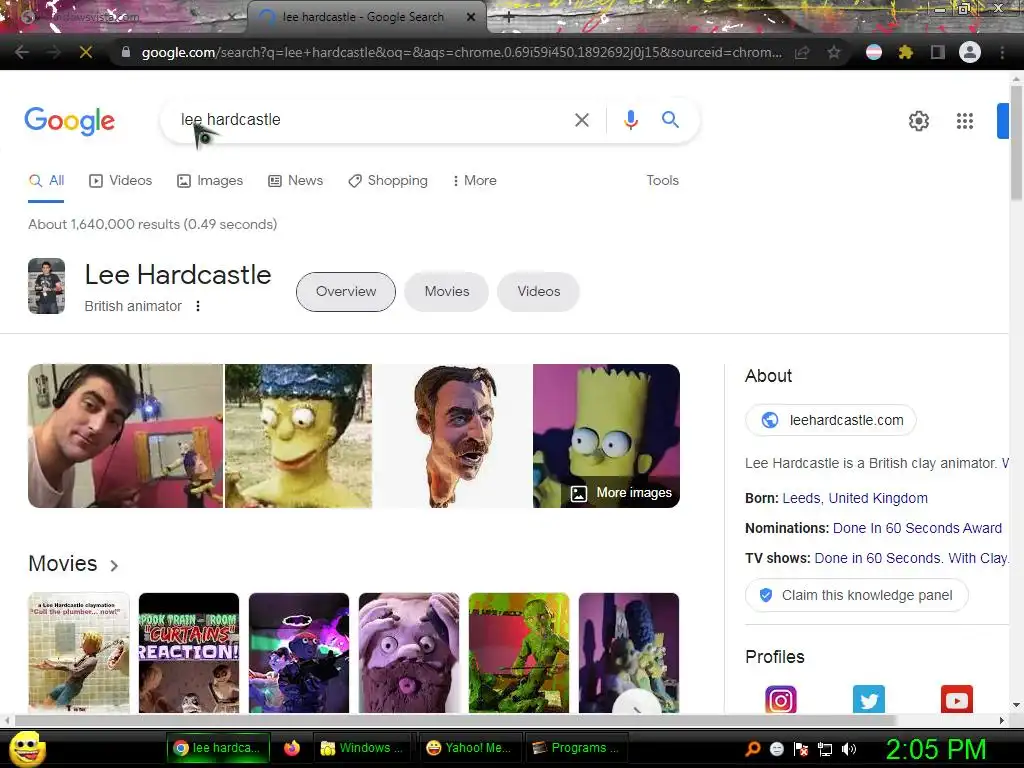Image resolution: width=1024 pixels, height=768 pixels.
Task: Switch to the Images search tab
Action: (210, 181)
